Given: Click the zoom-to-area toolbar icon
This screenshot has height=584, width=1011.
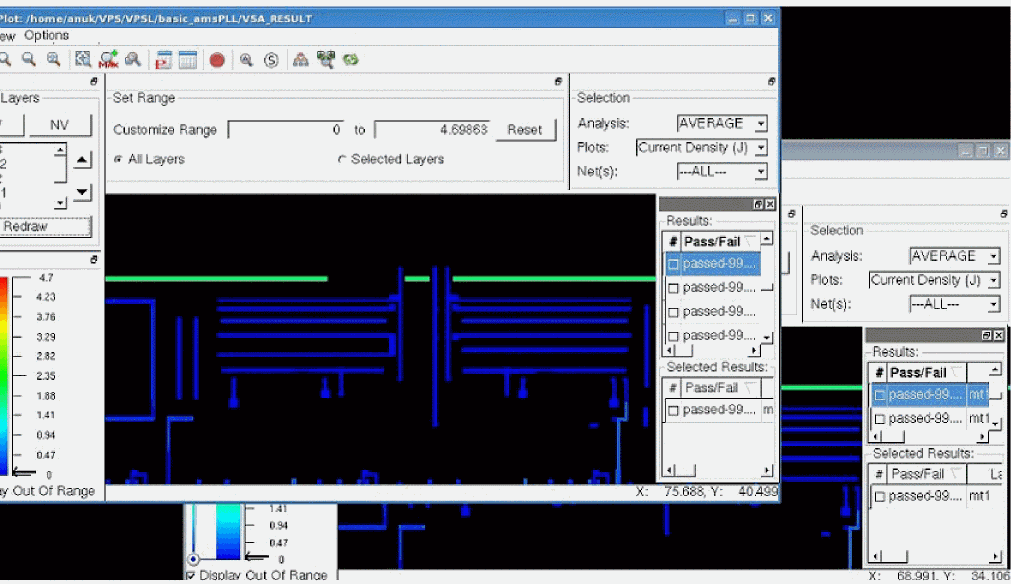Looking at the screenshot, I should point(83,60).
